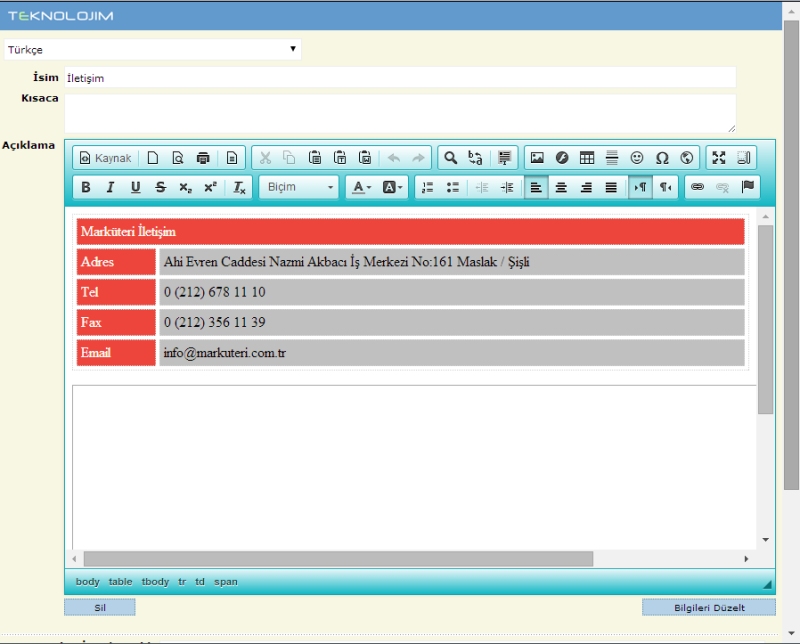Open the Türkçe language dropdown
The image size is (800, 644).
tap(153, 49)
